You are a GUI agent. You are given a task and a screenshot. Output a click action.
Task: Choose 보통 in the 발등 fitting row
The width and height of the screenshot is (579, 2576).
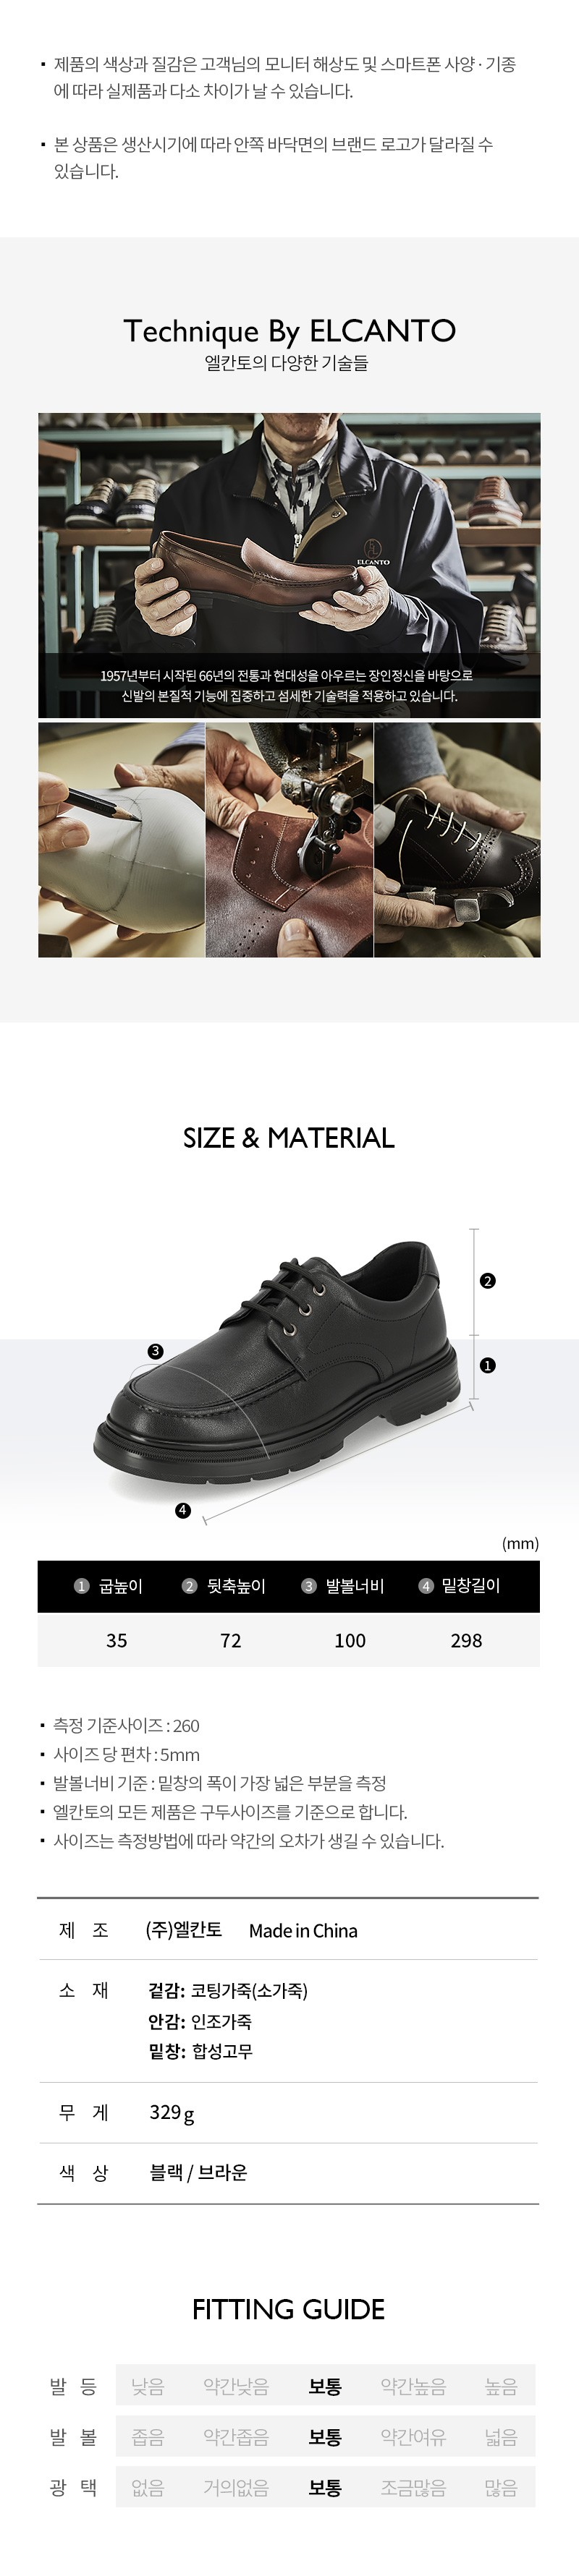coord(325,2387)
